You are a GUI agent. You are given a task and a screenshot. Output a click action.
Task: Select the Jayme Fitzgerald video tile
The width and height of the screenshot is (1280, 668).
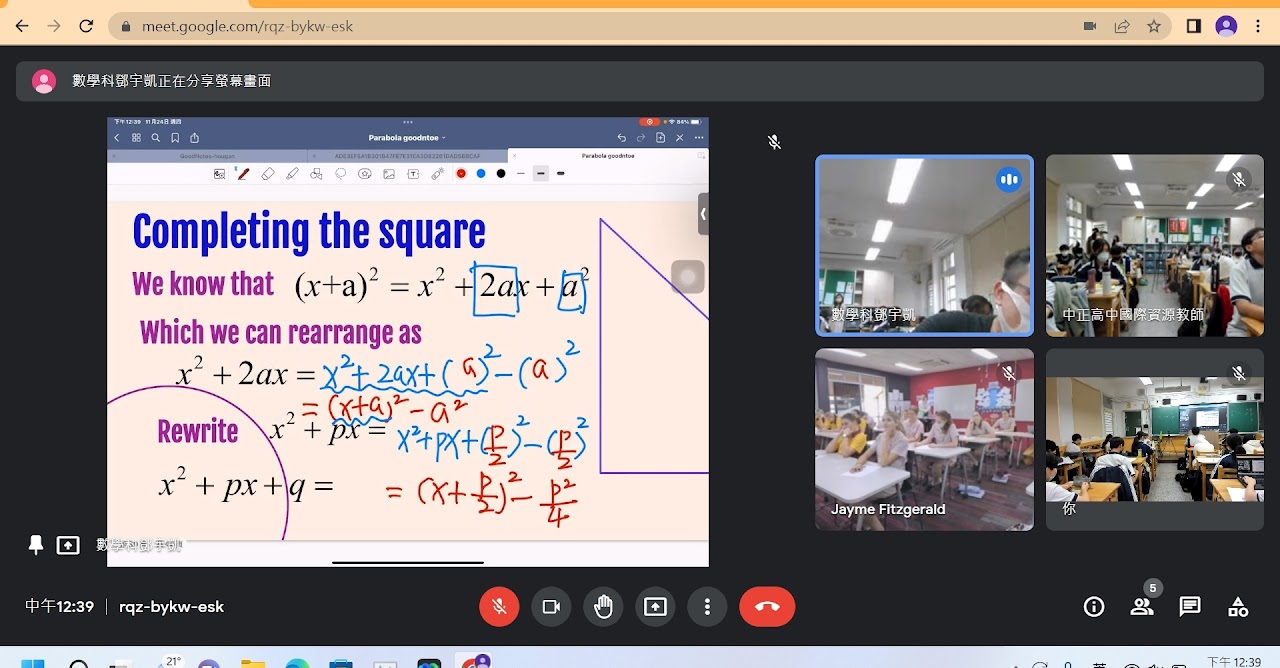pyautogui.click(x=924, y=439)
